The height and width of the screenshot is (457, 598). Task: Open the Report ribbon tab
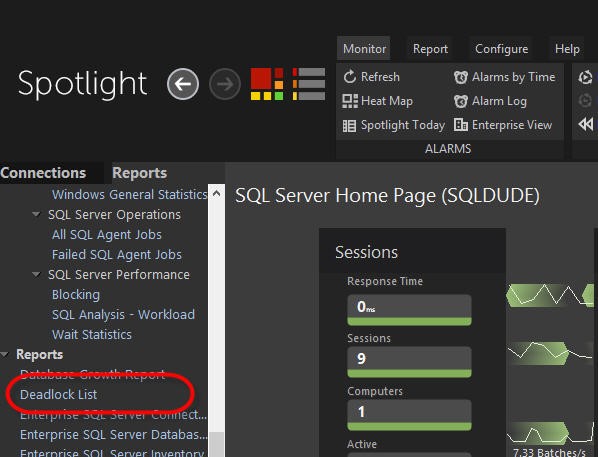click(430, 48)
